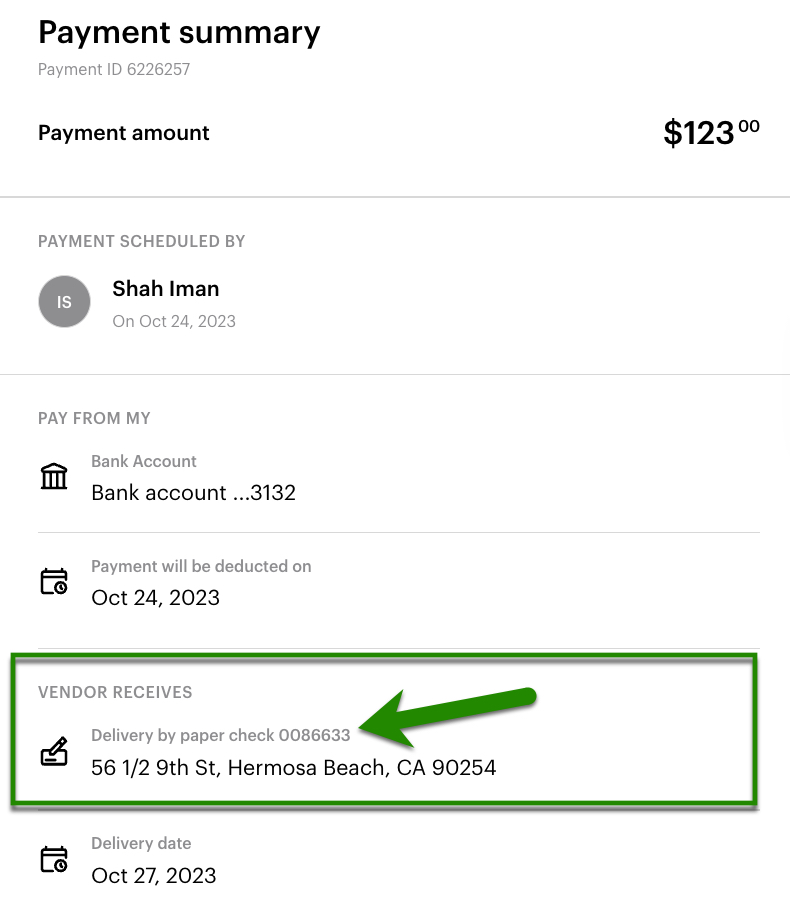The height and width of the screenshot is (912, 790).
Task: Click the PAYMENT SCHEDULED BY header
Action: coord(141,241)
